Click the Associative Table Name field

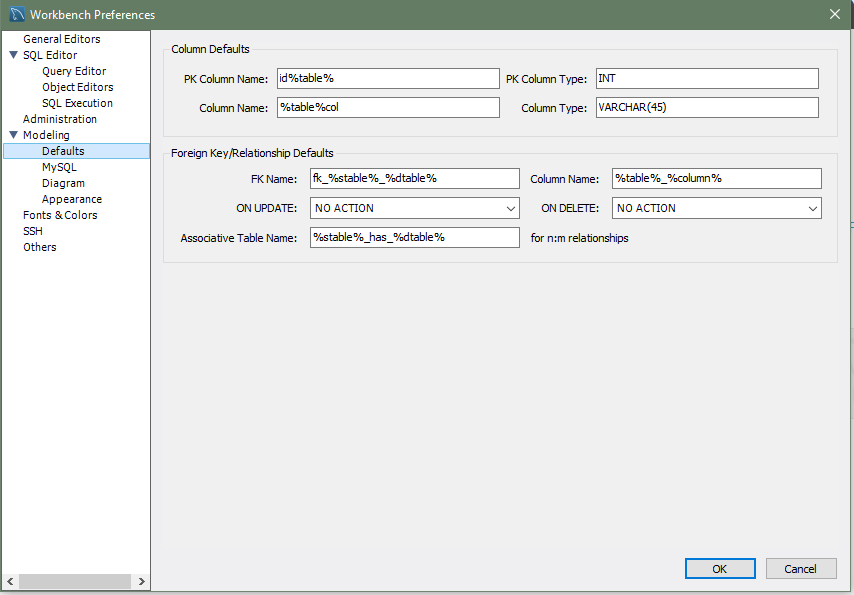(x=414, y=237)
